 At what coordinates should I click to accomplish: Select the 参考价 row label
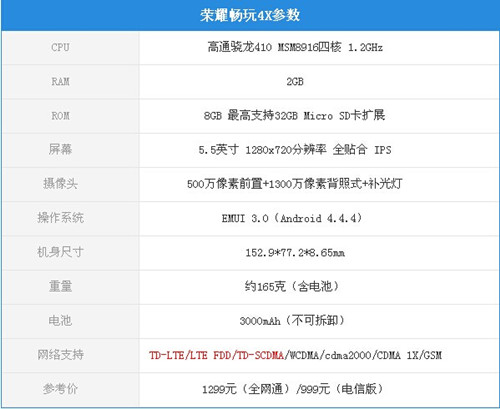tap(60, 389)
